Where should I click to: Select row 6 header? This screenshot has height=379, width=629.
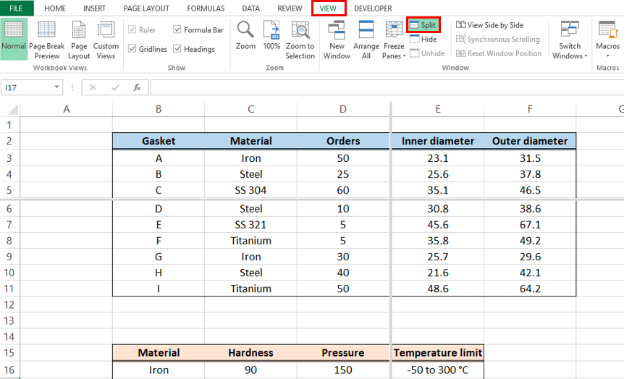(9, 209)
